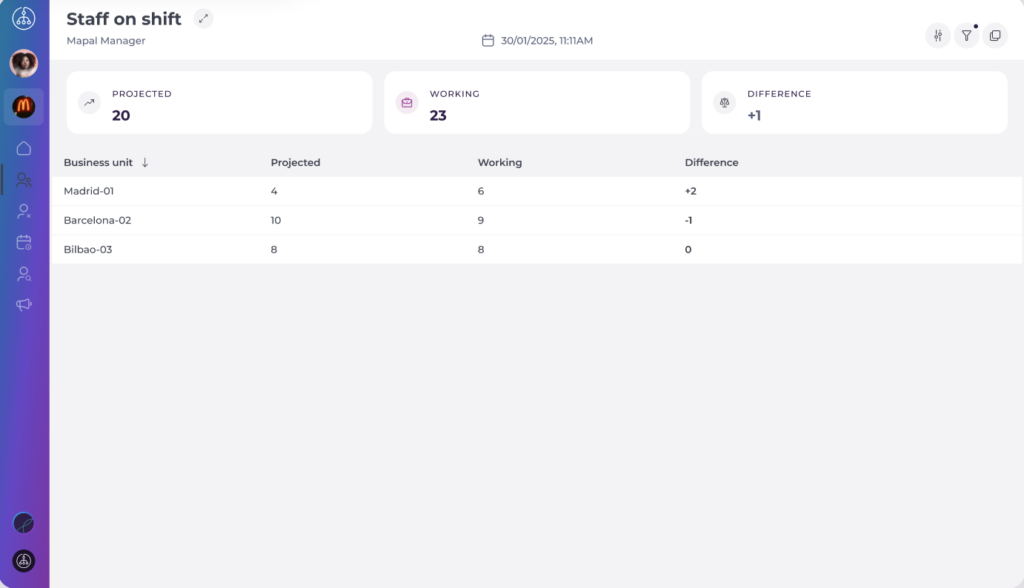
Task: Click the Working summary card
Action: (x=536, y=103)
